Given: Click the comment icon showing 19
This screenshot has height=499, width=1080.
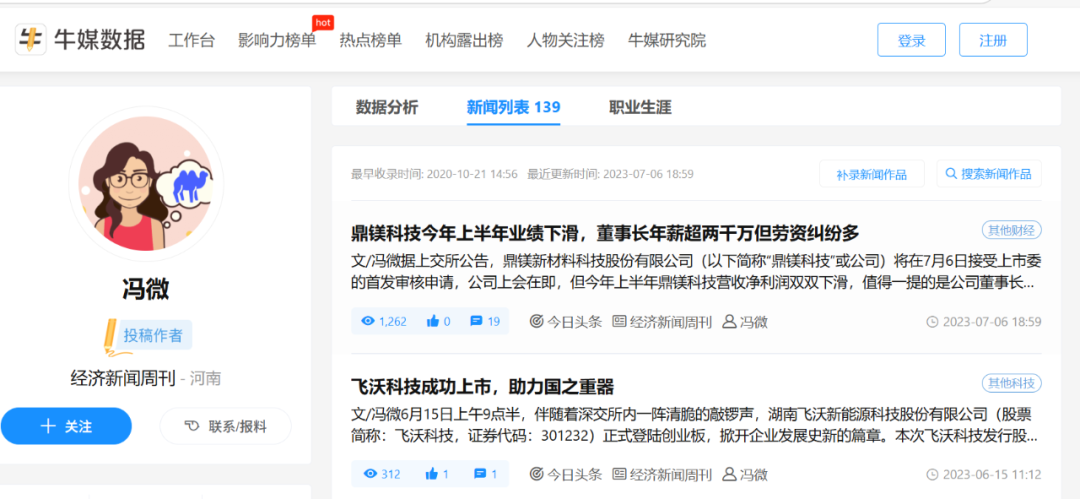Looking at the screenshot, I should (x=475, y=321).
